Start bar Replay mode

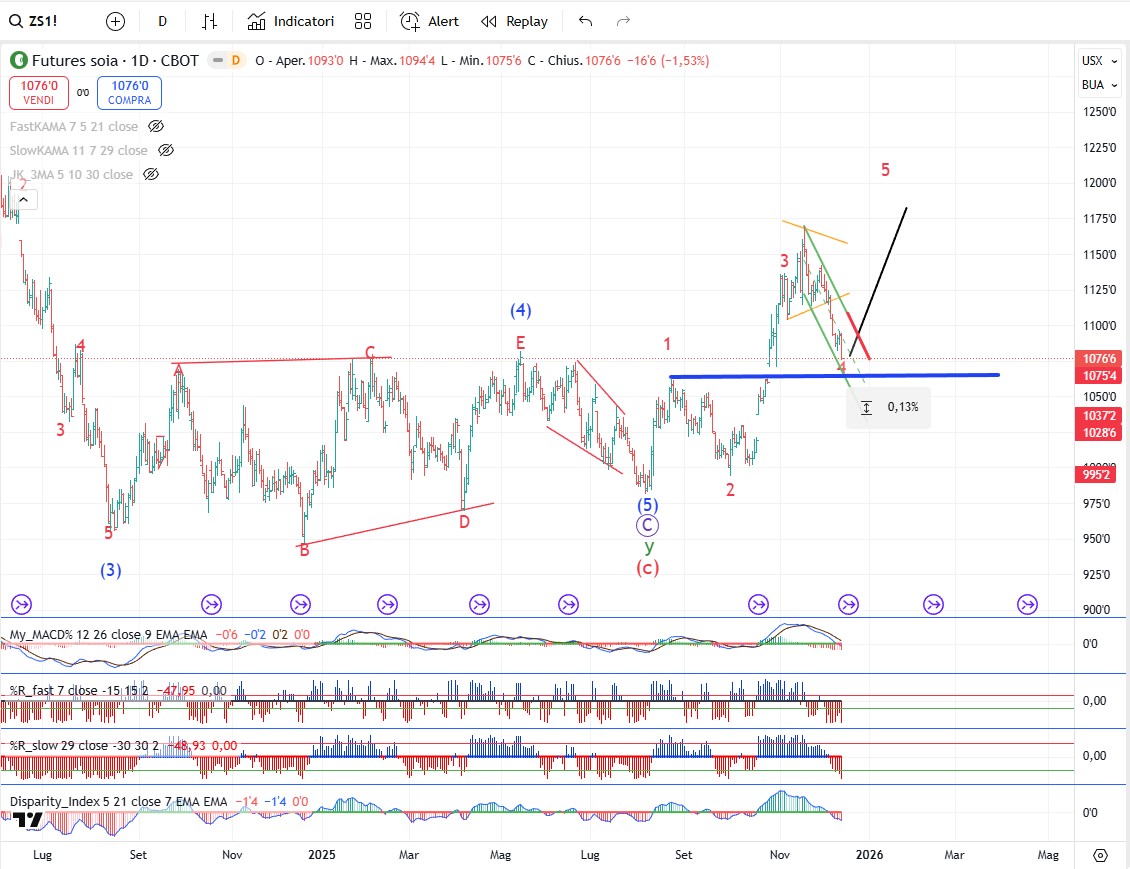click(515, 22)
